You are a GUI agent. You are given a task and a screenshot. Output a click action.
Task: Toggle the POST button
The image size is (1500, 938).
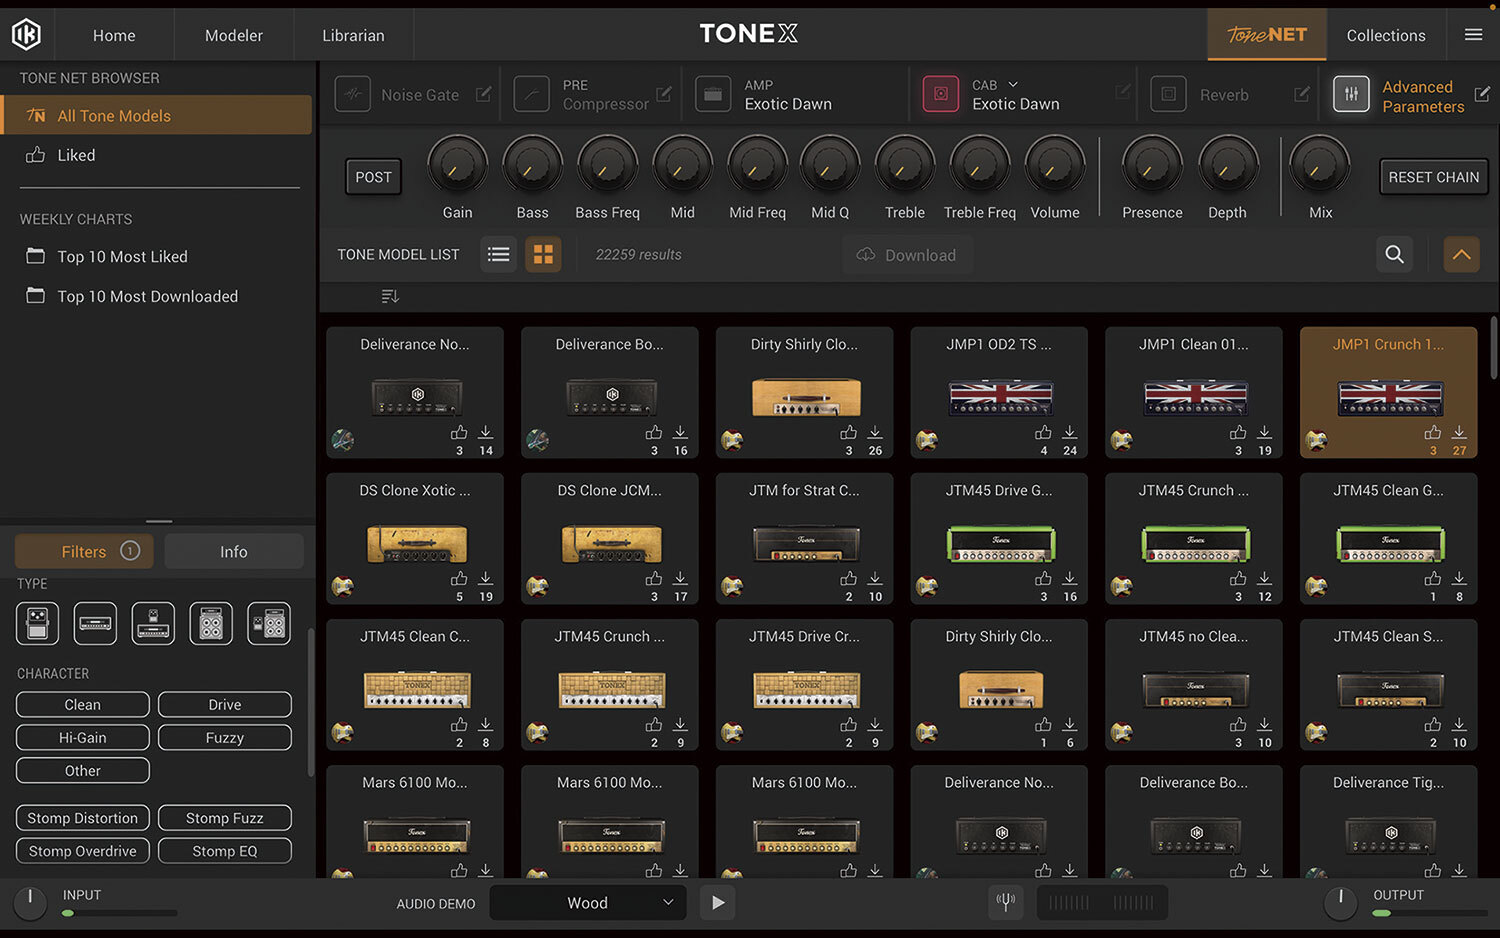[373, 177]
